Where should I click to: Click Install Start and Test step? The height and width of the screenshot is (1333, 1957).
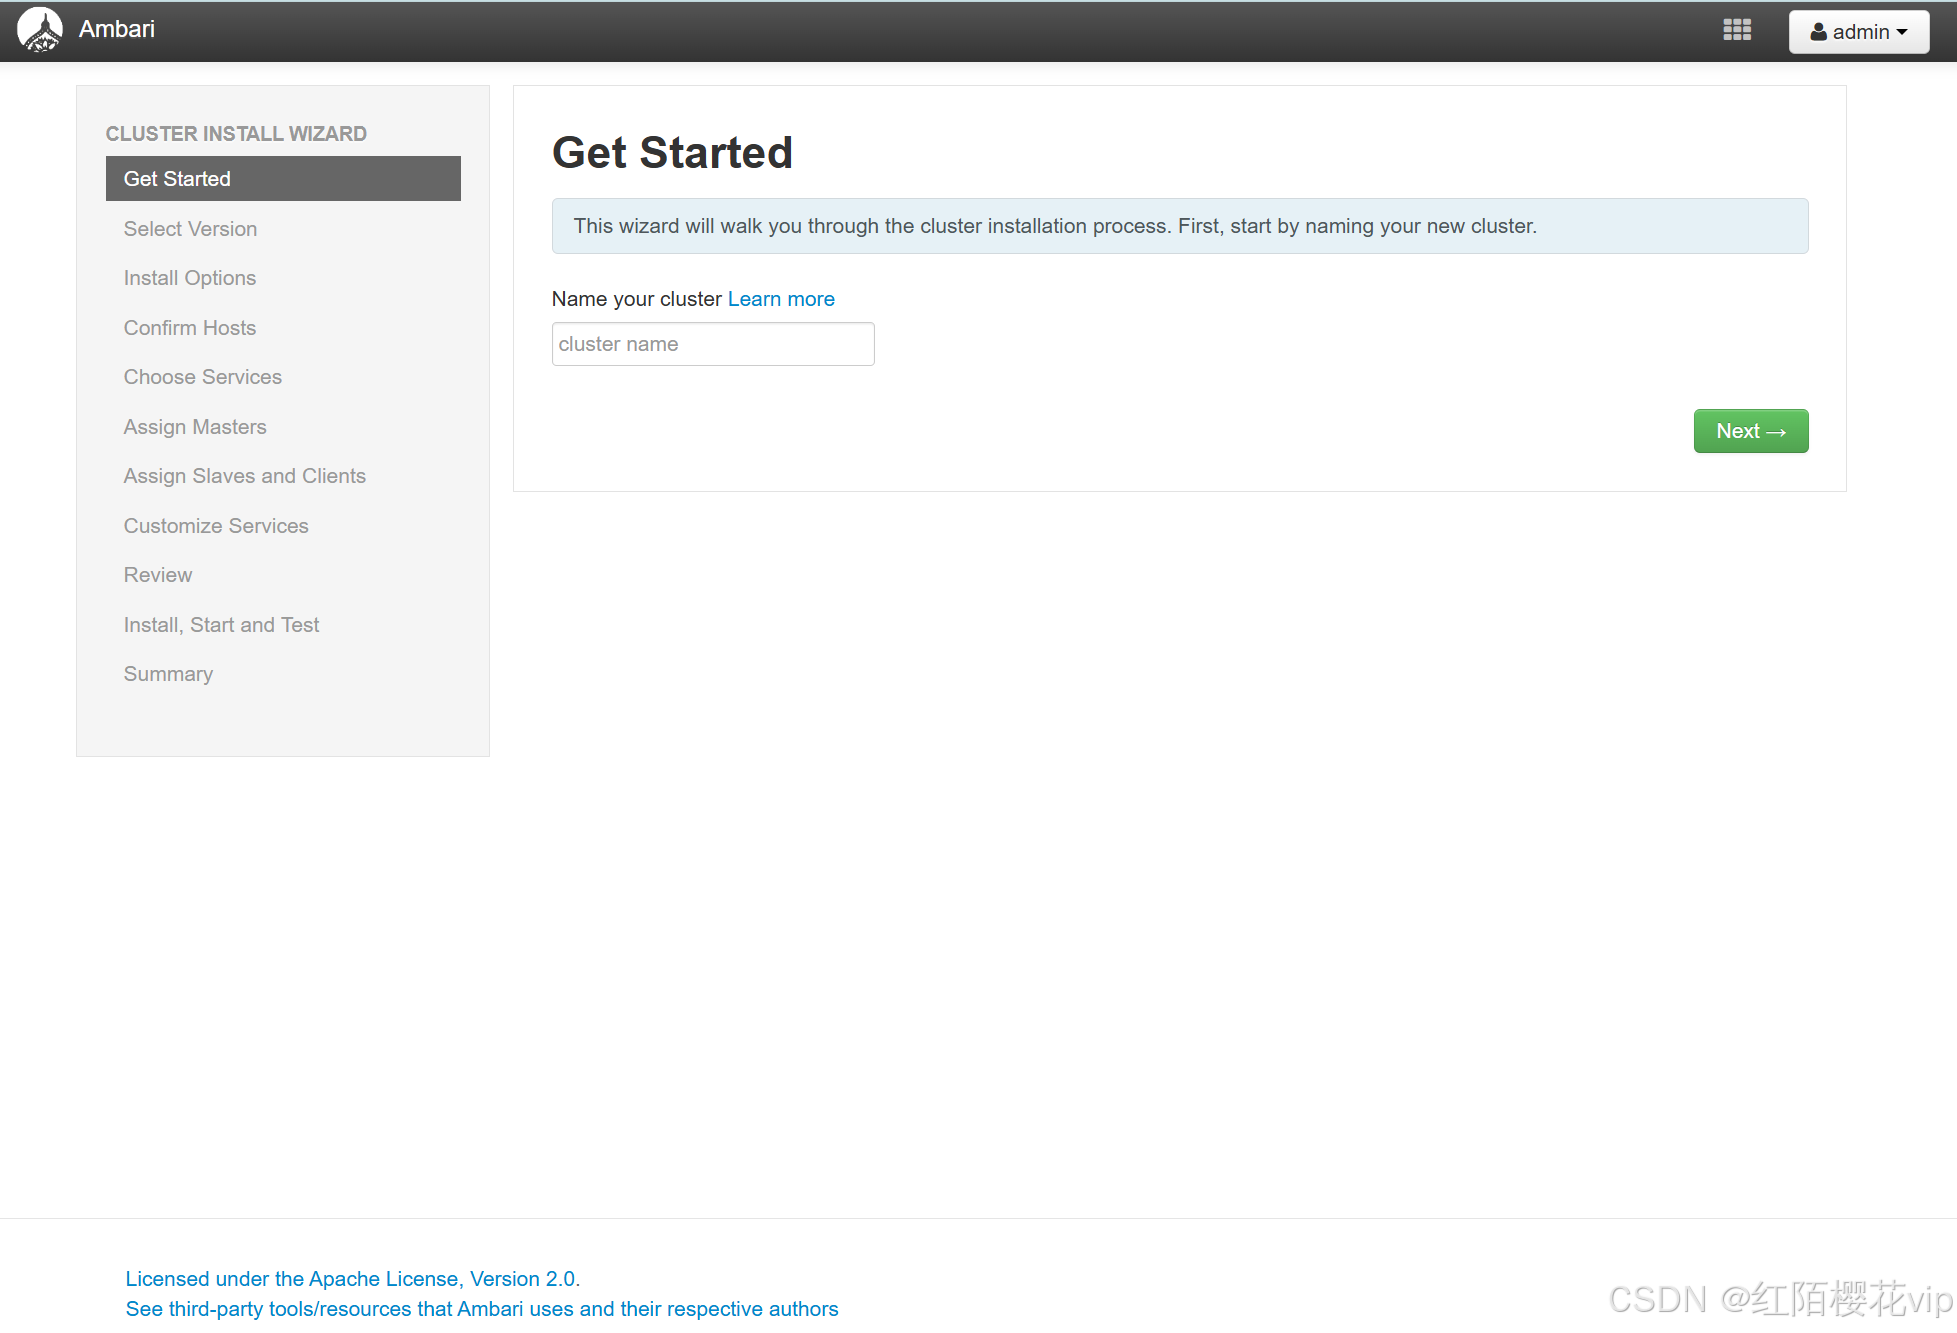(x=220, y=623)
